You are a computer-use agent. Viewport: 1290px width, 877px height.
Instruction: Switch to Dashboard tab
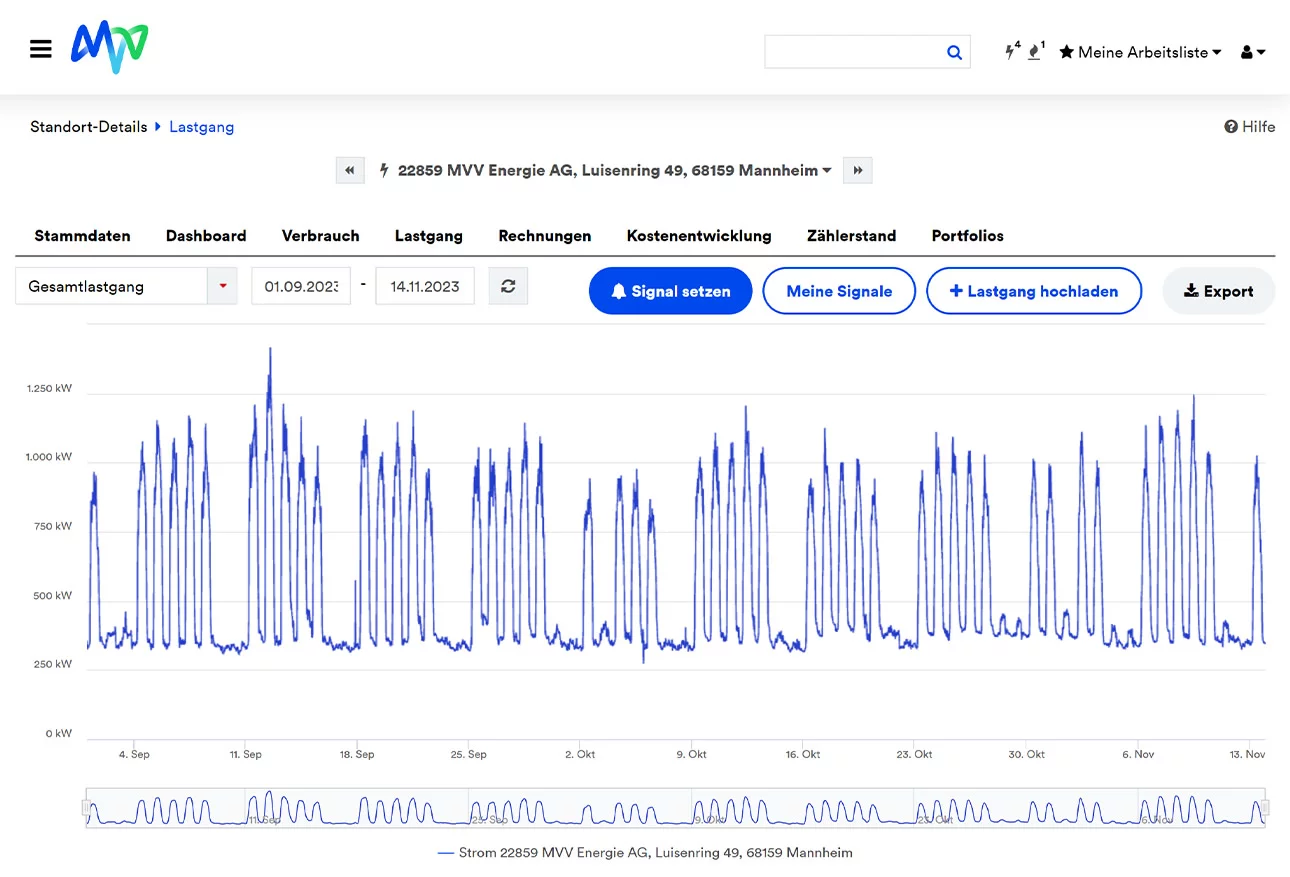[206, 236]
